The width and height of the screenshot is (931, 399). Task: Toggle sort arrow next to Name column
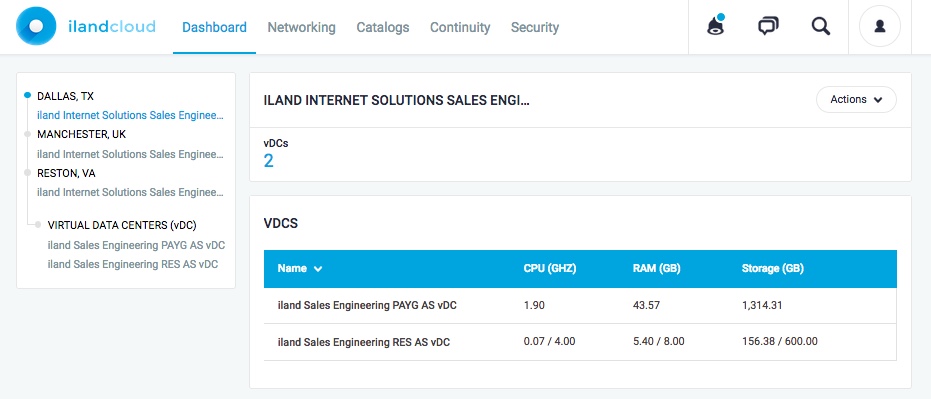coord(318,269)
